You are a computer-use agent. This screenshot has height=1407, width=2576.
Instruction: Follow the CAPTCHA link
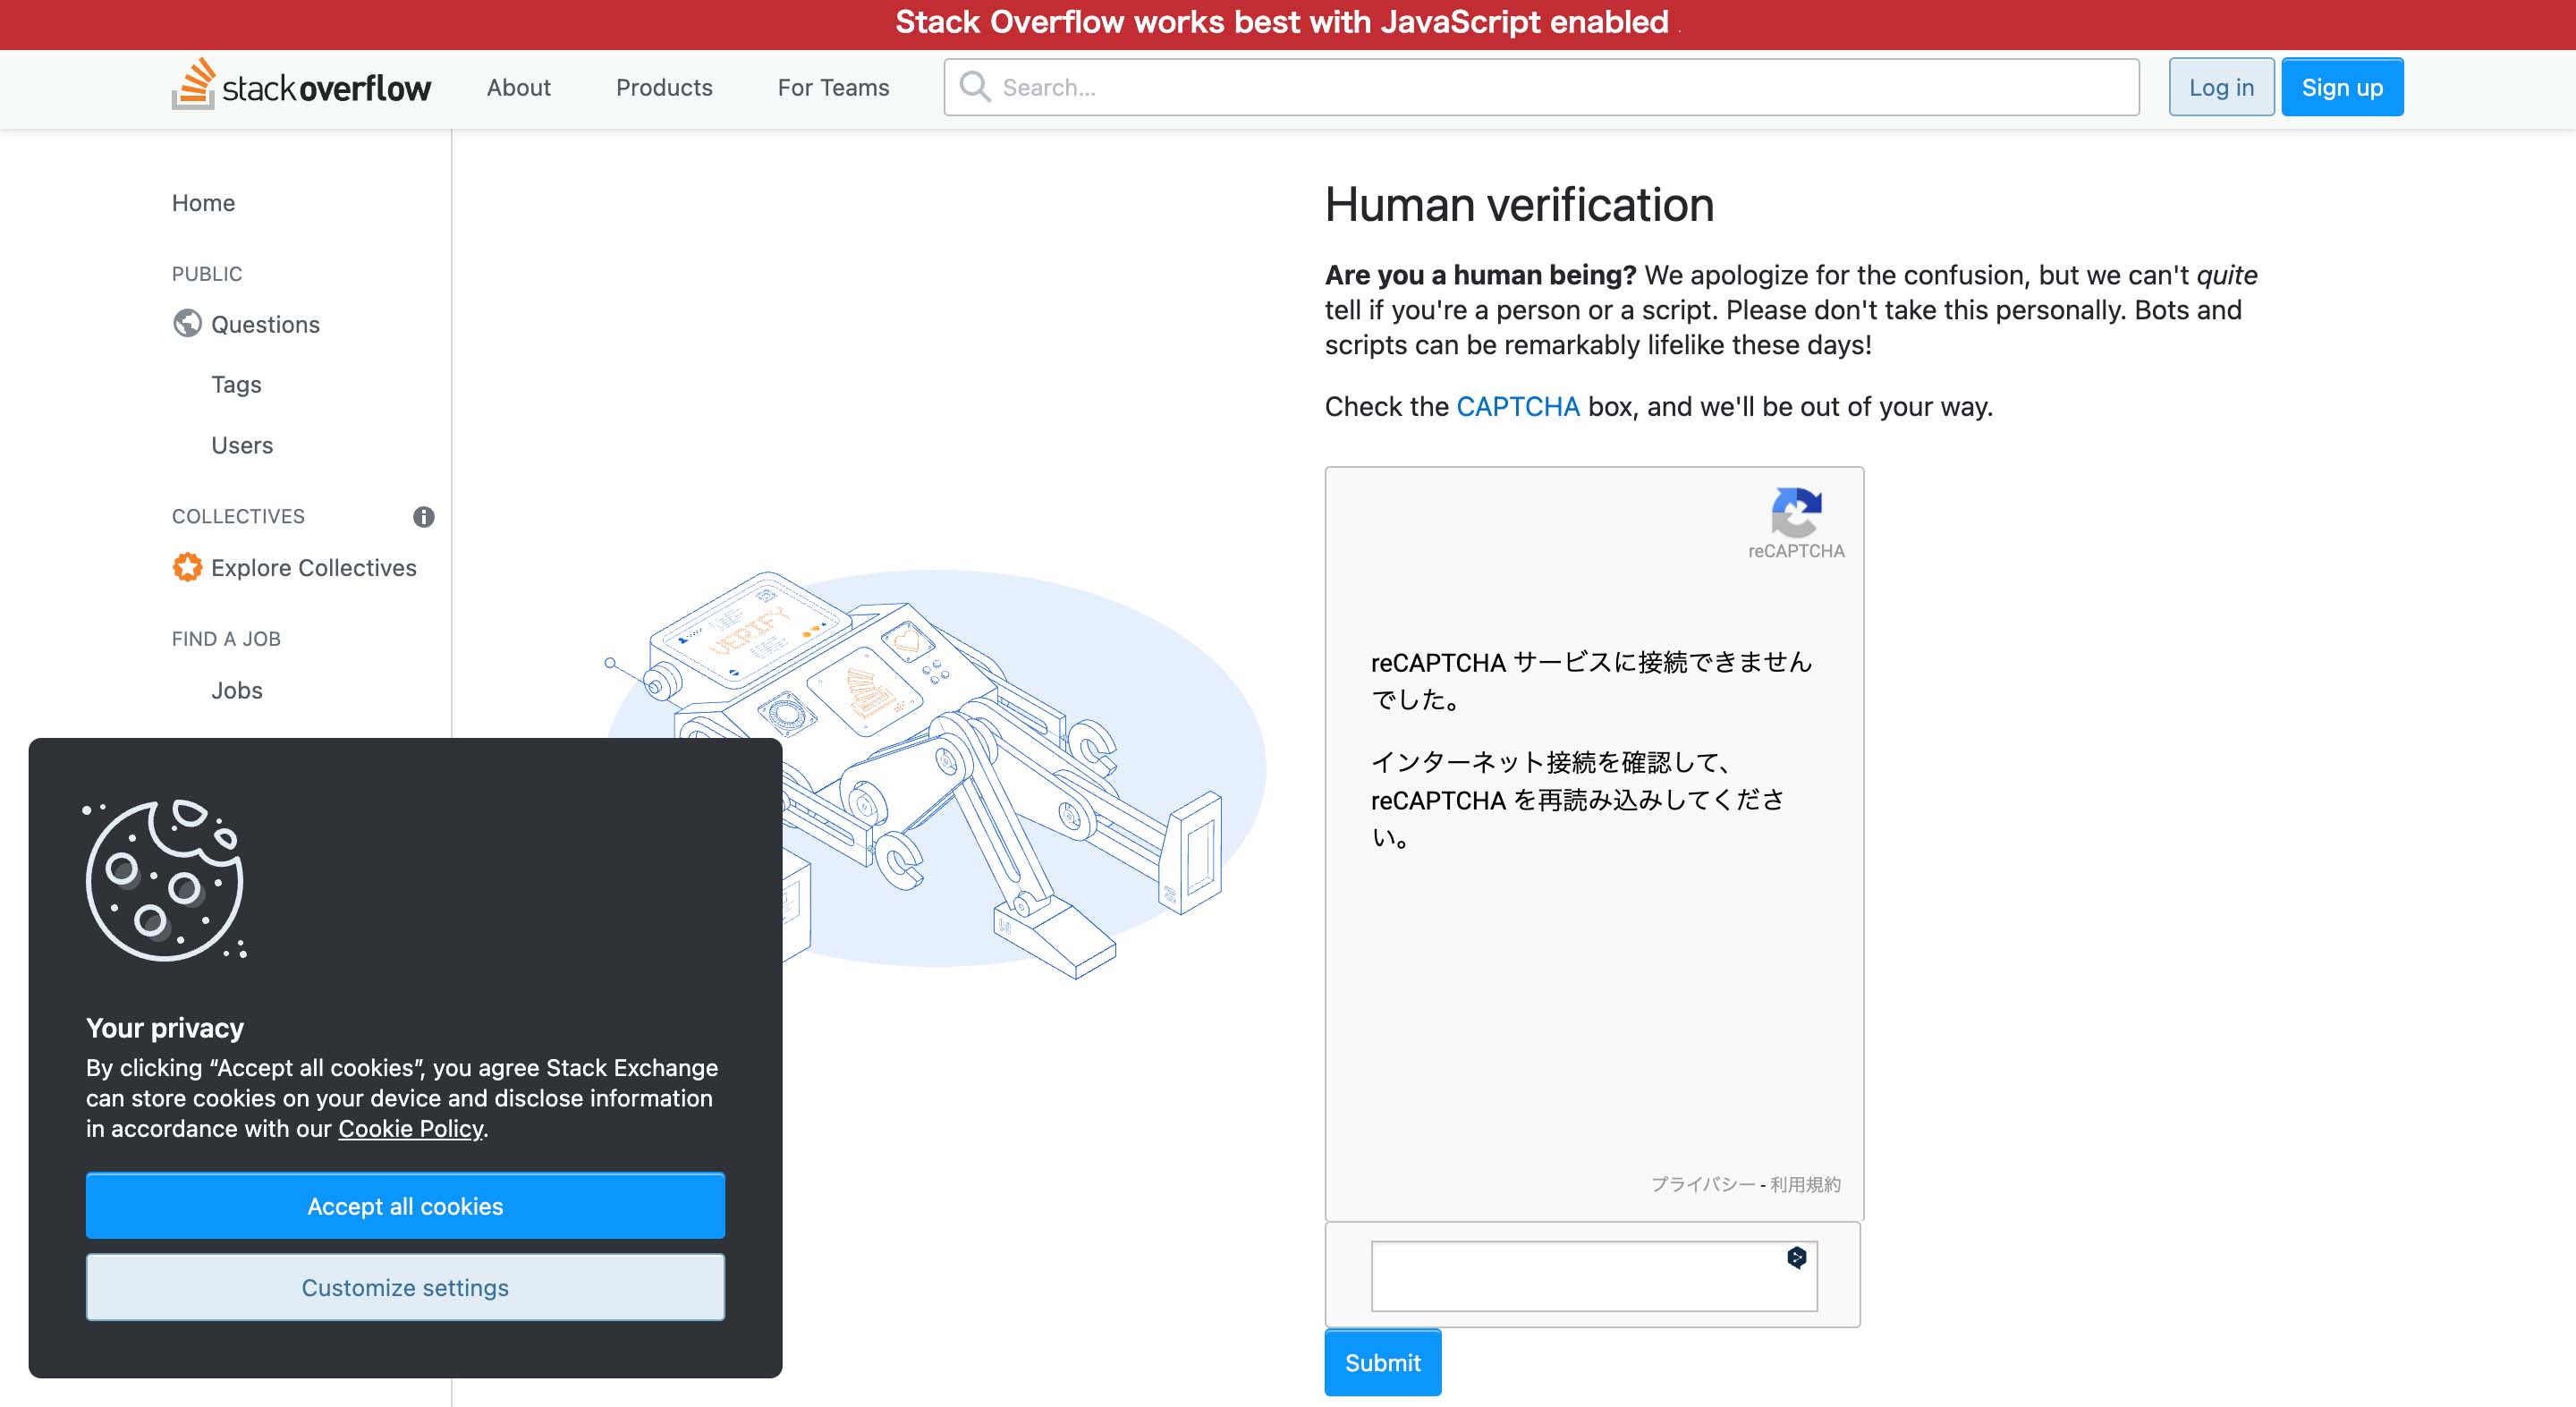[1517, 406]
